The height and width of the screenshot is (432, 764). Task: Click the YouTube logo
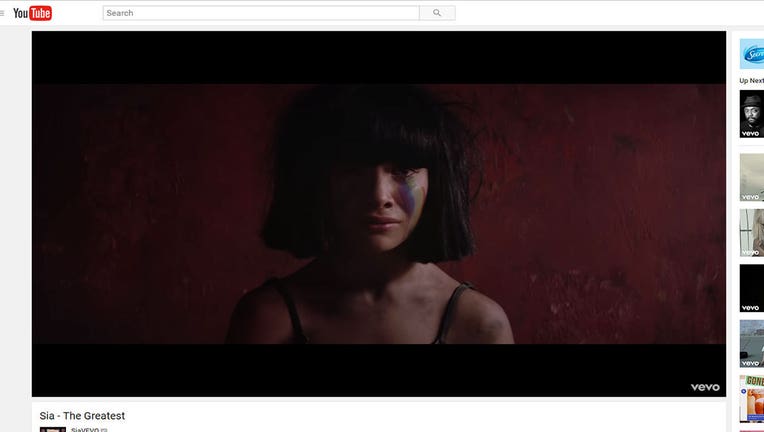point(33,13)
